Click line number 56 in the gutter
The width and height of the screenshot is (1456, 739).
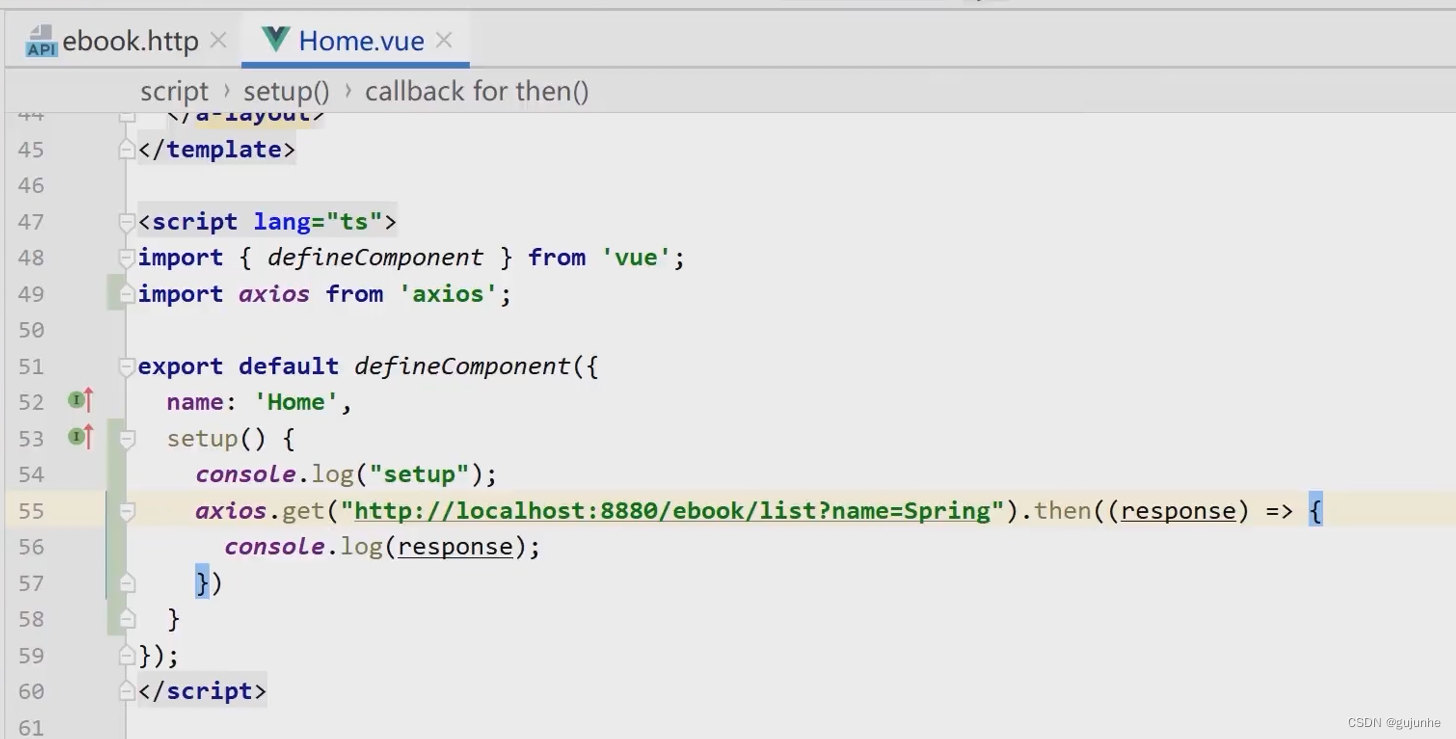(31, 546)
